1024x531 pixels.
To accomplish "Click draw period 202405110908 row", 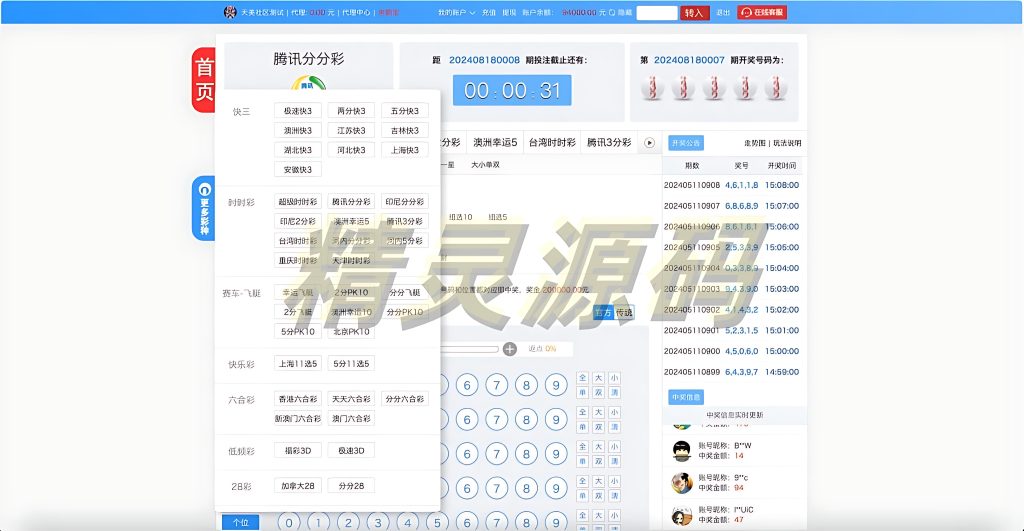I will (x=731, y=185).
